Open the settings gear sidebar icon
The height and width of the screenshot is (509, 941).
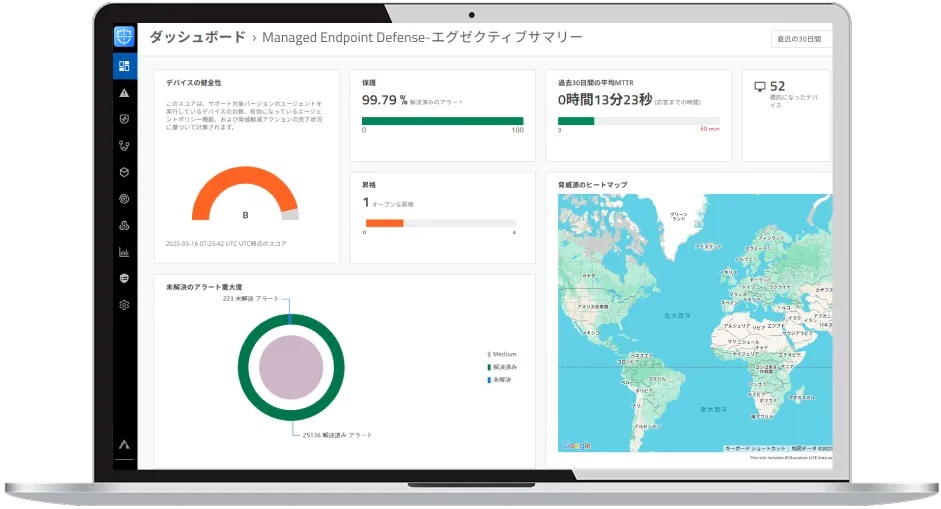coord(124,305)
